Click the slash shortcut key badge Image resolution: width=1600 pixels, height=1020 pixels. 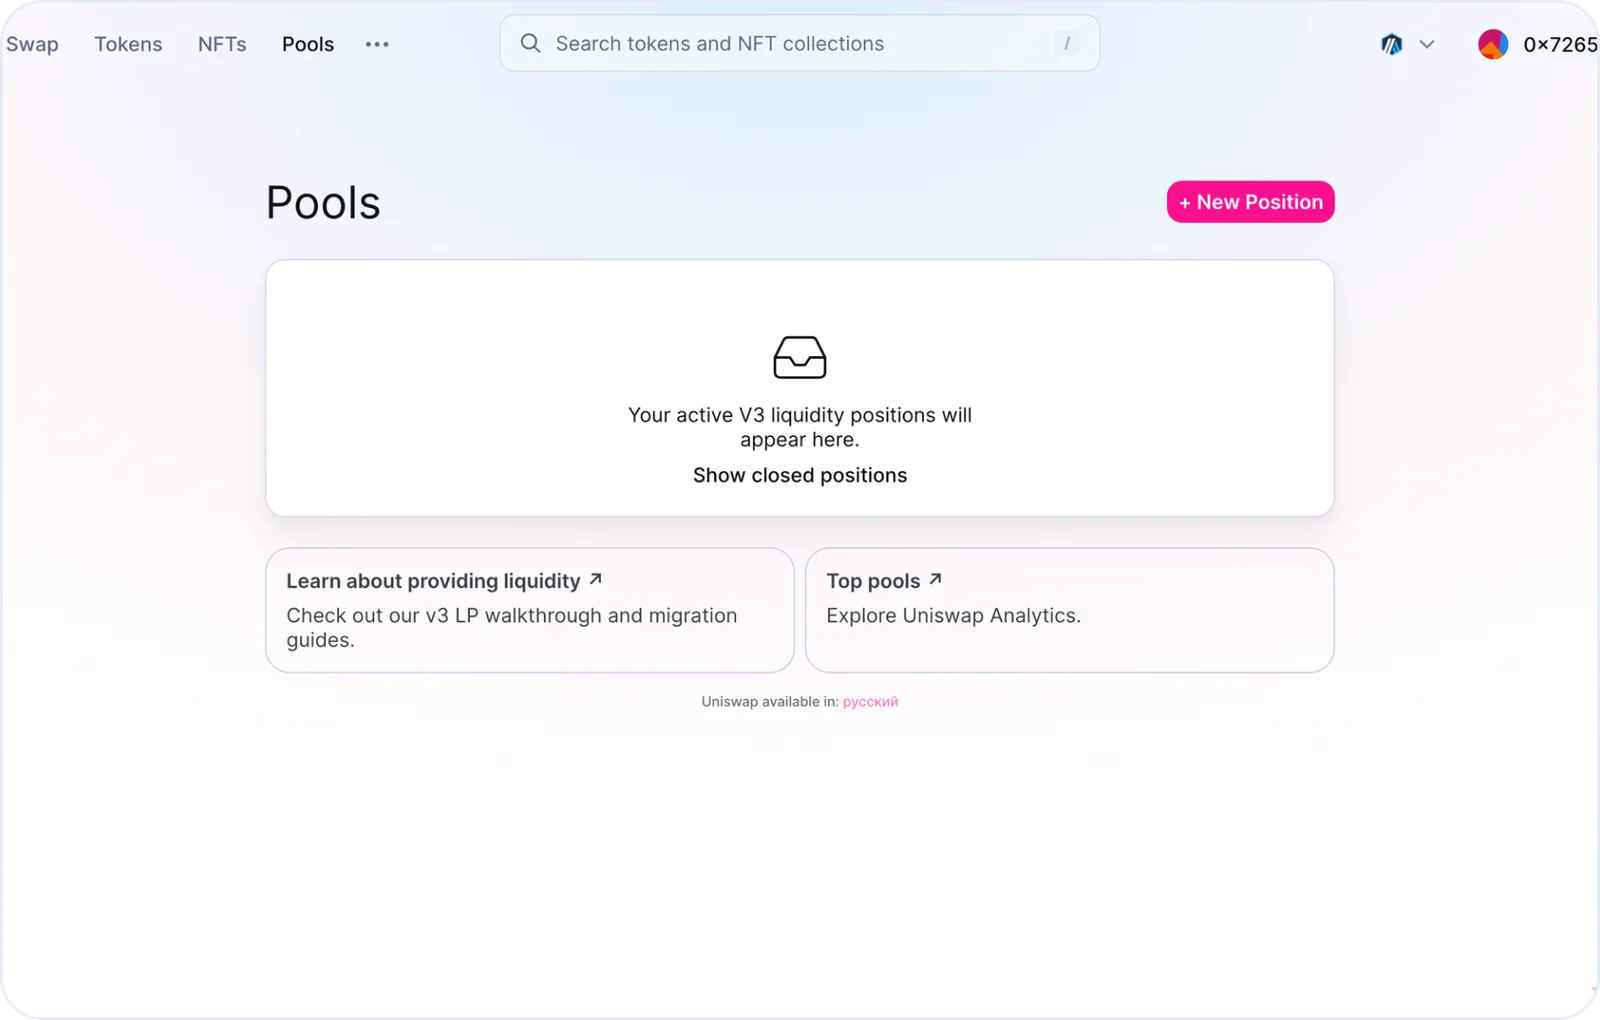[x=1067, y=43]
